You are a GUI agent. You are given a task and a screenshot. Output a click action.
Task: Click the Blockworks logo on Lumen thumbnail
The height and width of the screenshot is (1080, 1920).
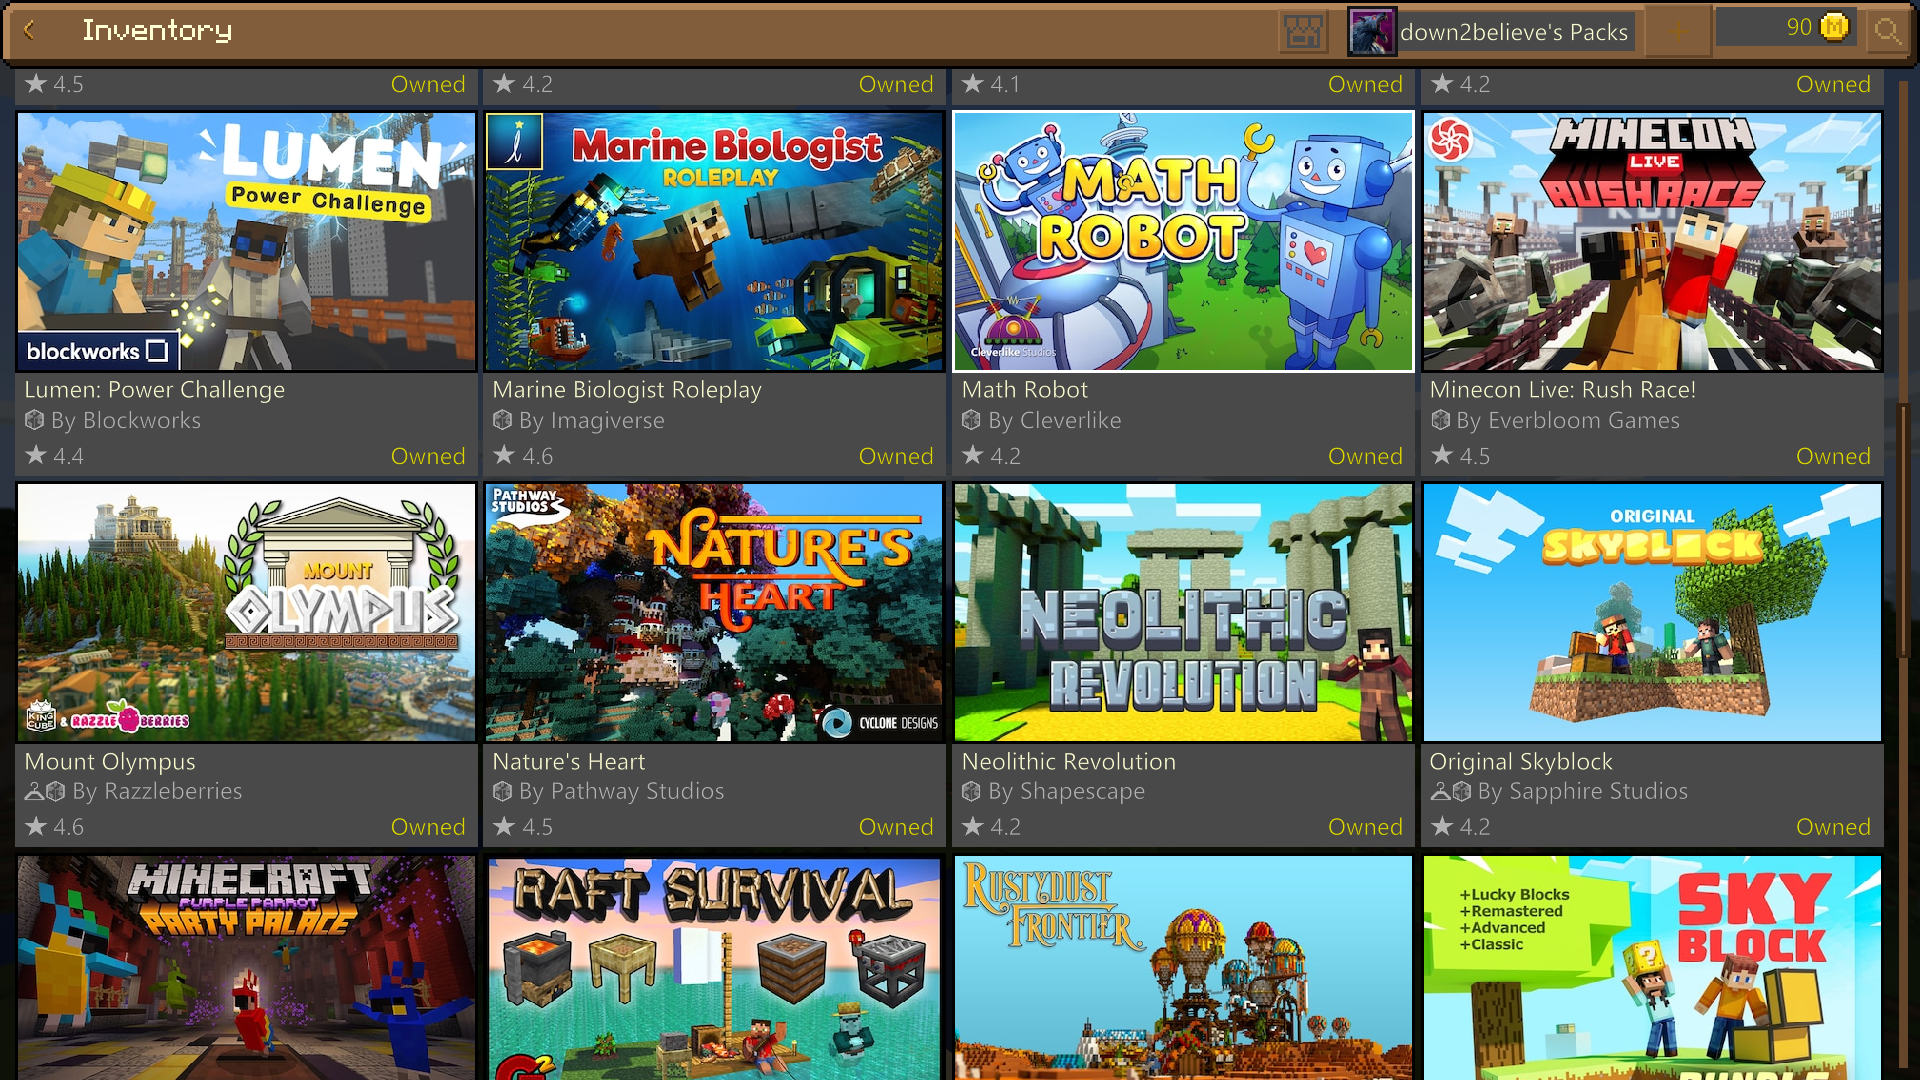point(97,351)
